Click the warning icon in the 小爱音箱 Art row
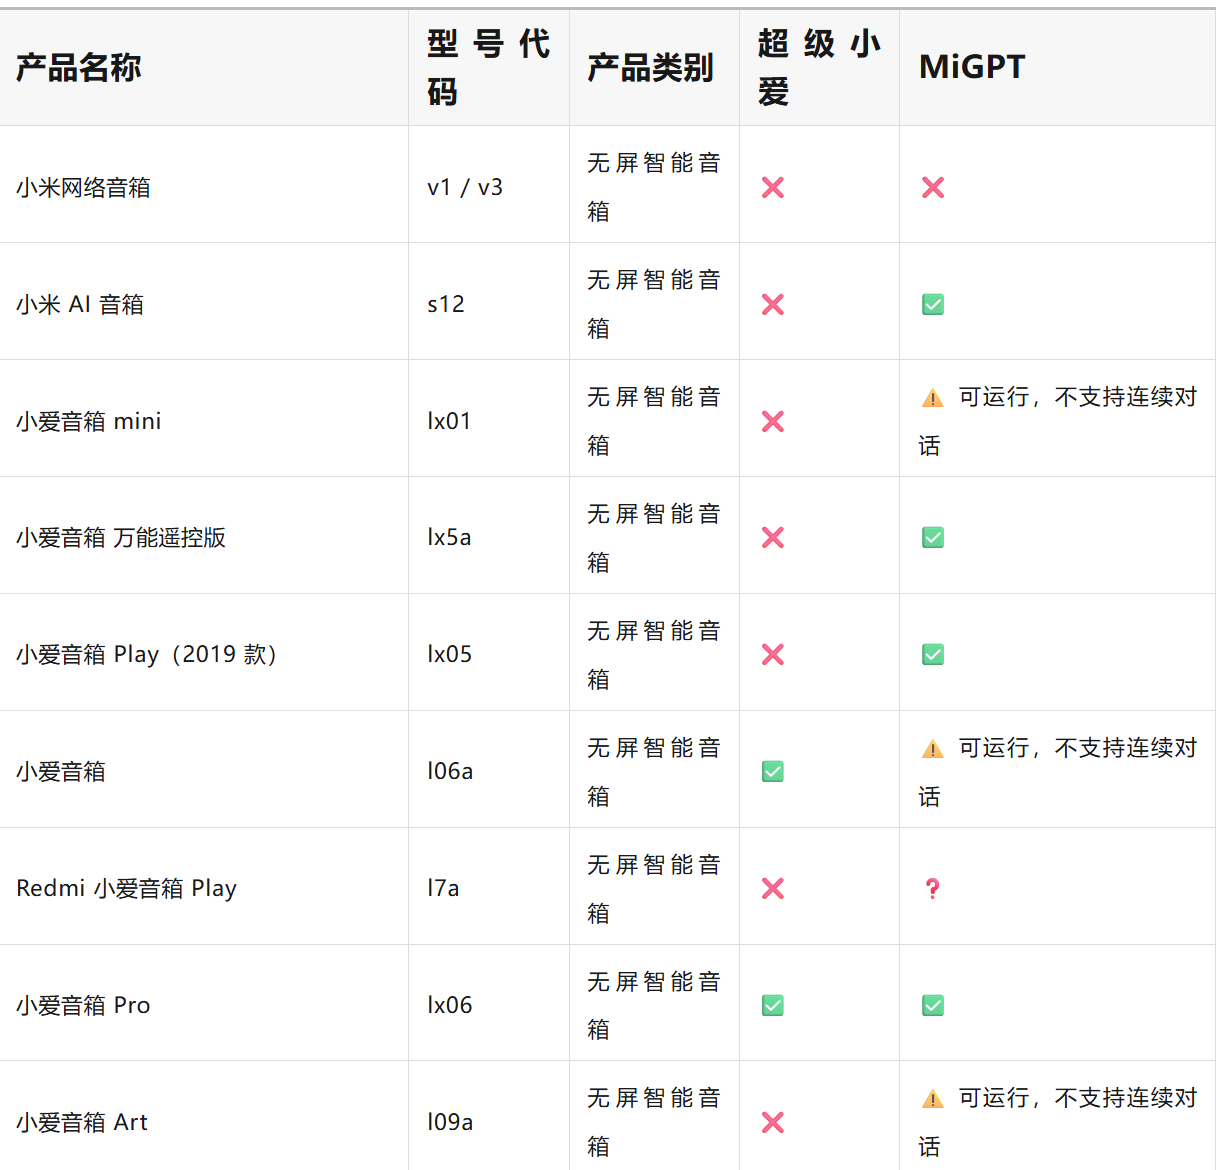The width and height of the screenshot is (1216, 1170). [933, 1099]
